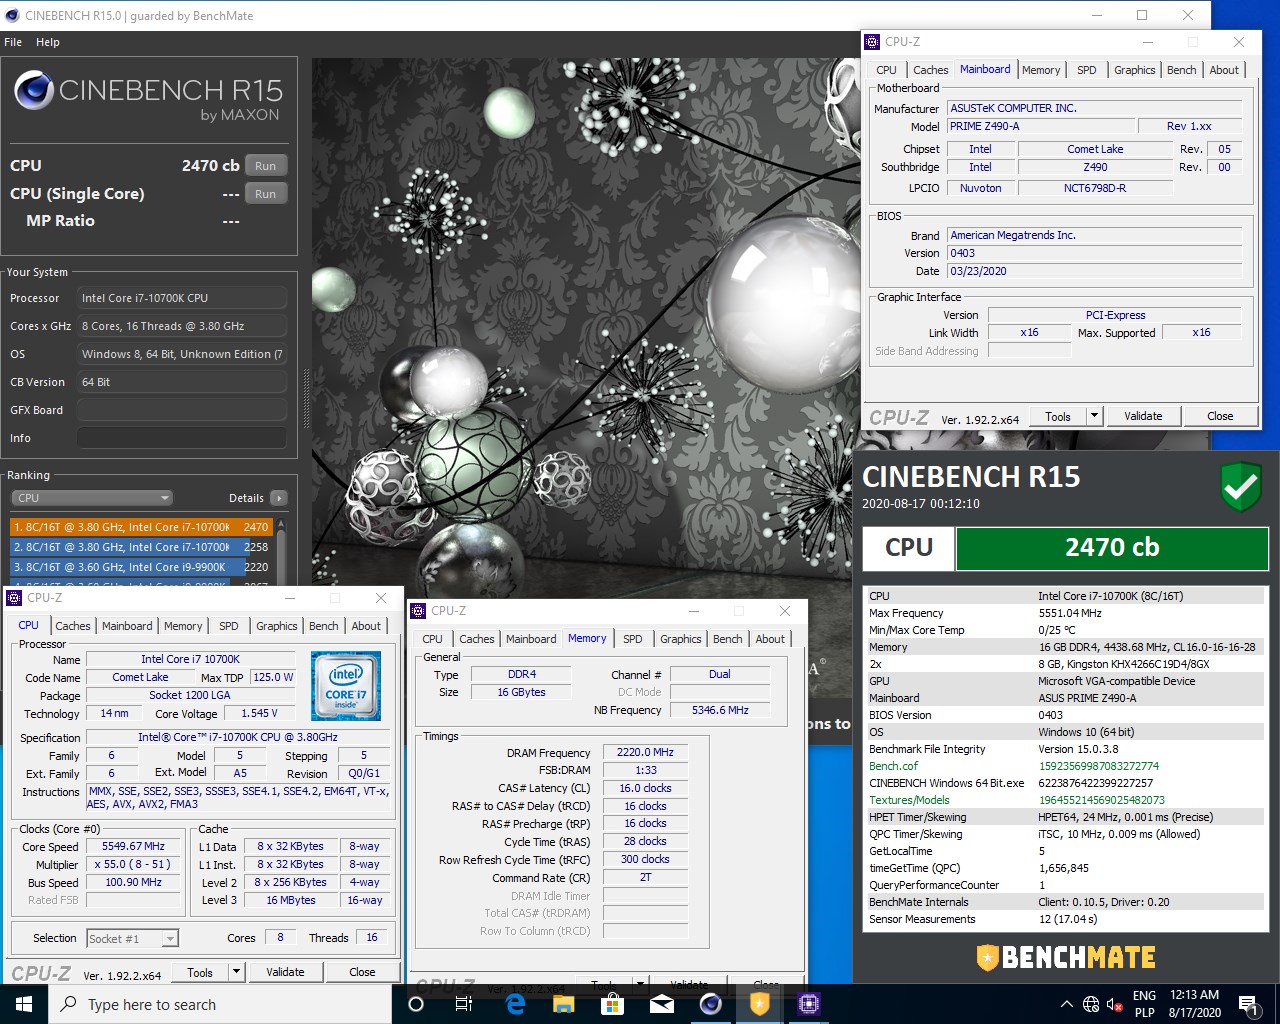Switch to Graphics tab in CPU-Z Mainboard window
Image resolution: width=1280 pixels, height=1024 pixels.
(x=1134, y=70)
